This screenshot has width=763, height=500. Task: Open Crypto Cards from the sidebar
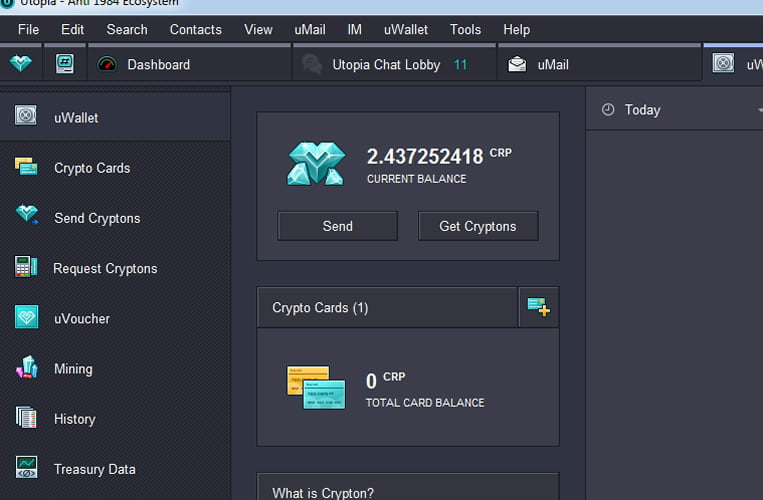pos(92,168)
